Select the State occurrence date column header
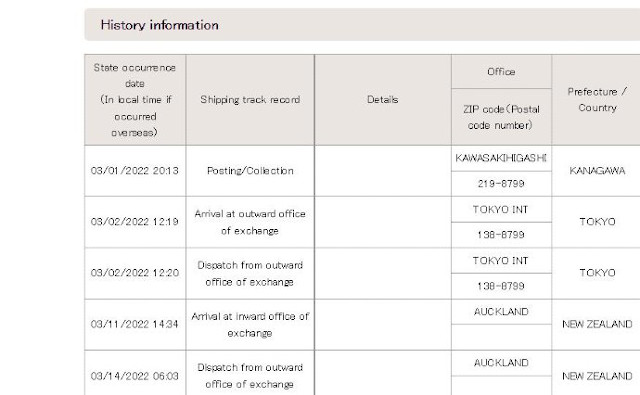This screenshot has height=395, width=640. 135,100
